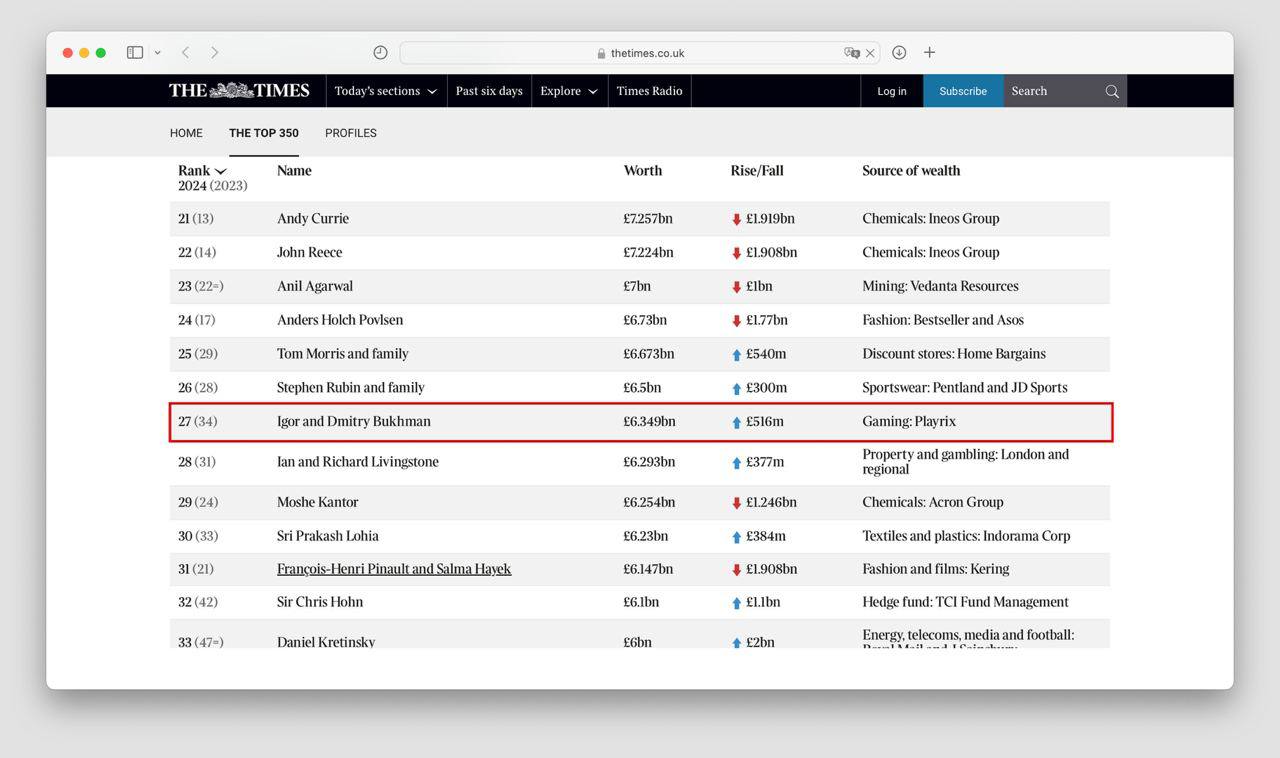Click the browser forward arrow
The width and height of the screenshot is (1280, 758).
(214, 52)
